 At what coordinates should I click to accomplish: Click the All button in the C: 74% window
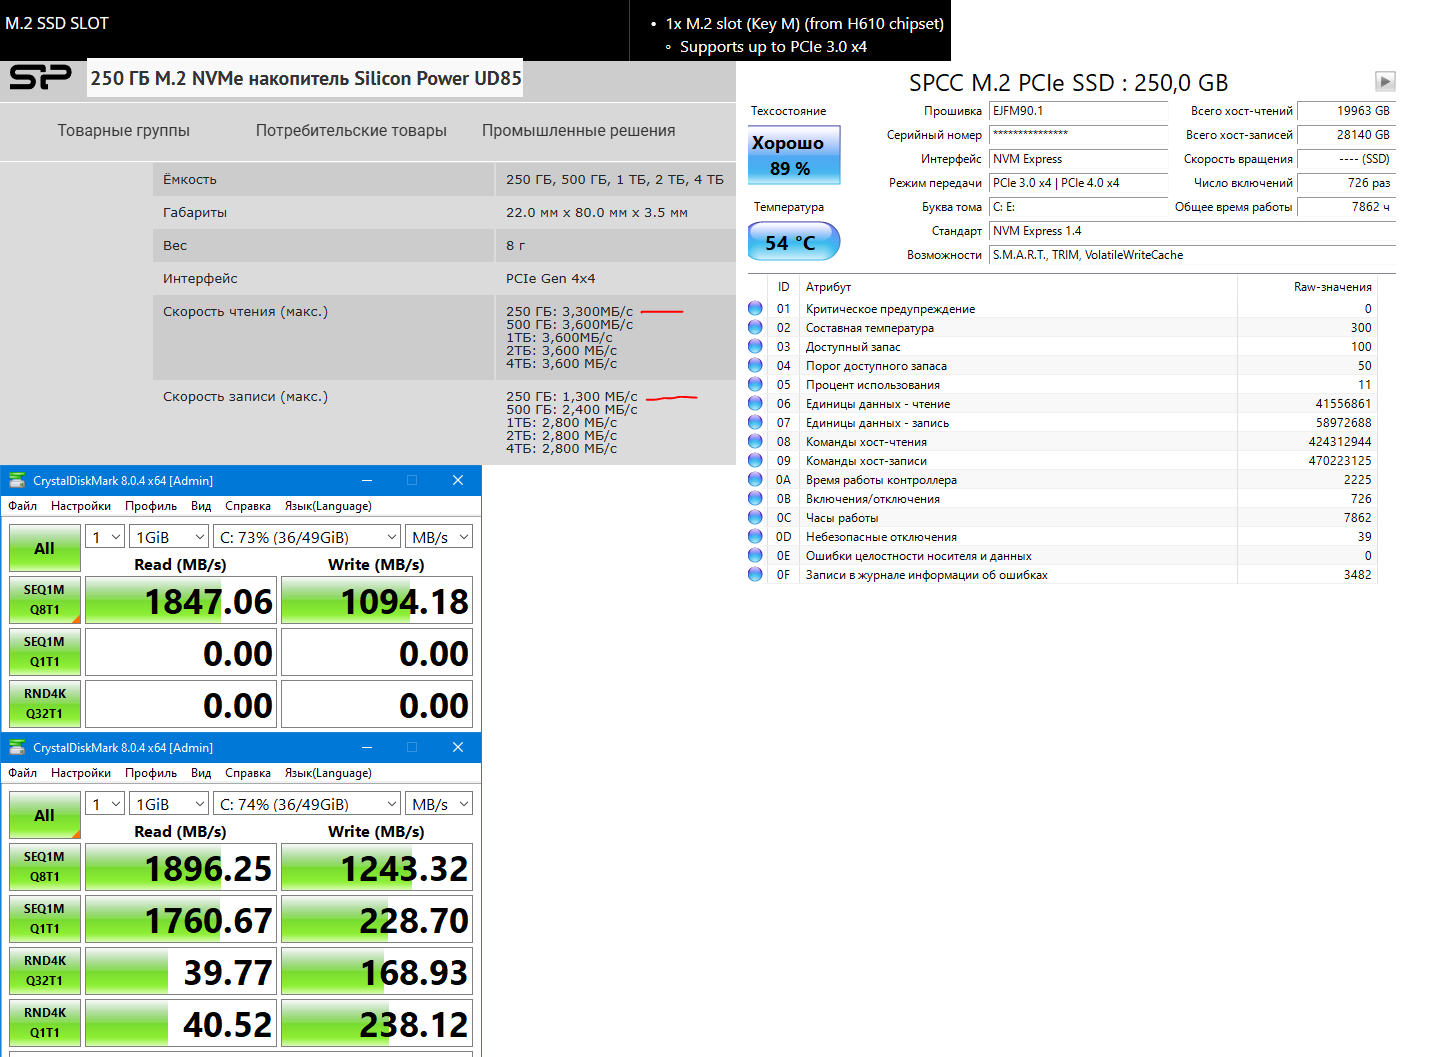[45, 815]
